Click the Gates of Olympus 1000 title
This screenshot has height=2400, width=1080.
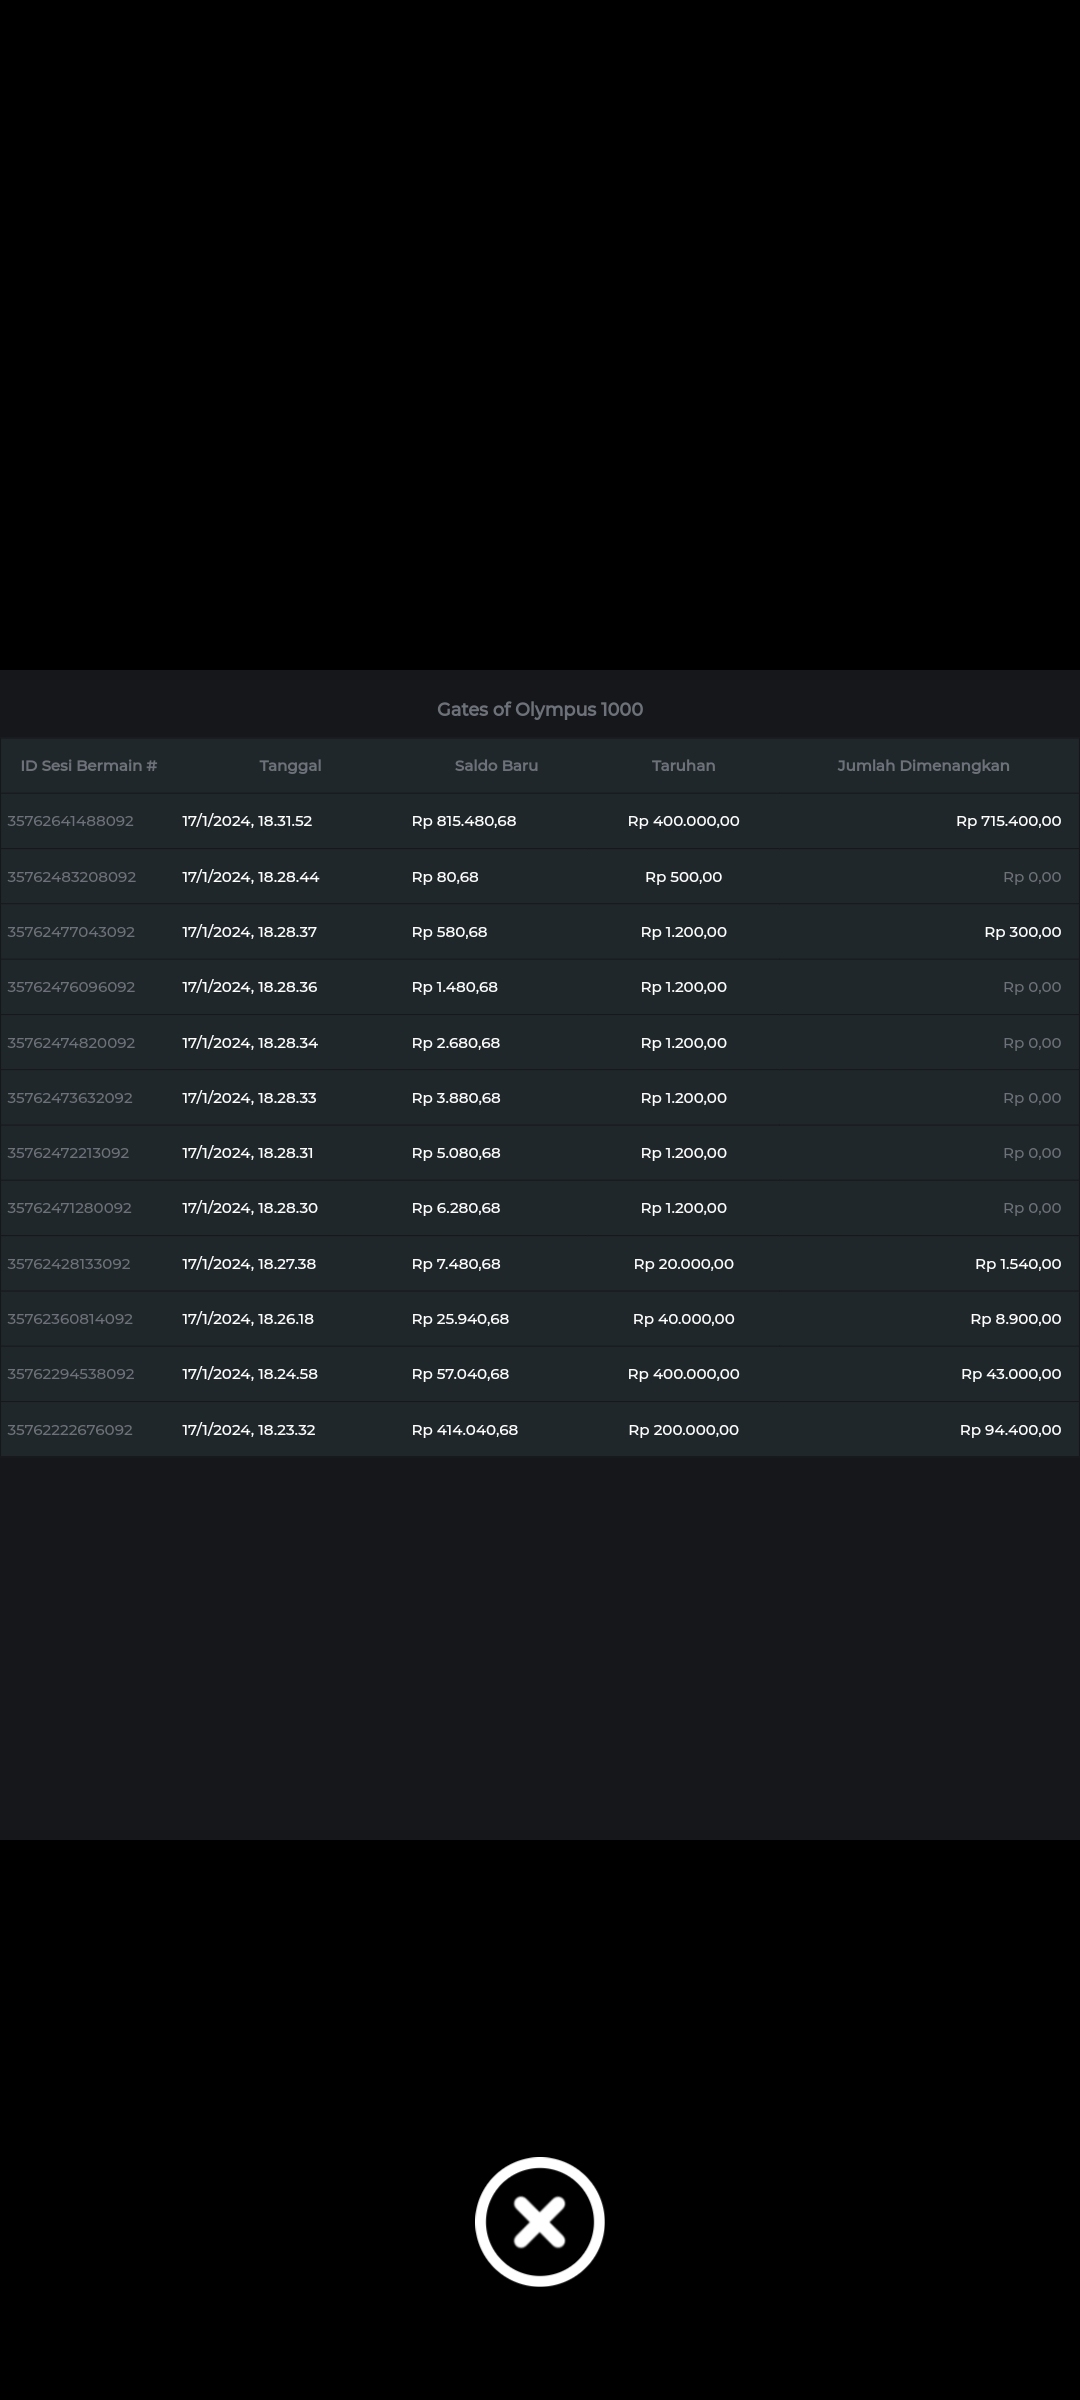click(540, 709)
